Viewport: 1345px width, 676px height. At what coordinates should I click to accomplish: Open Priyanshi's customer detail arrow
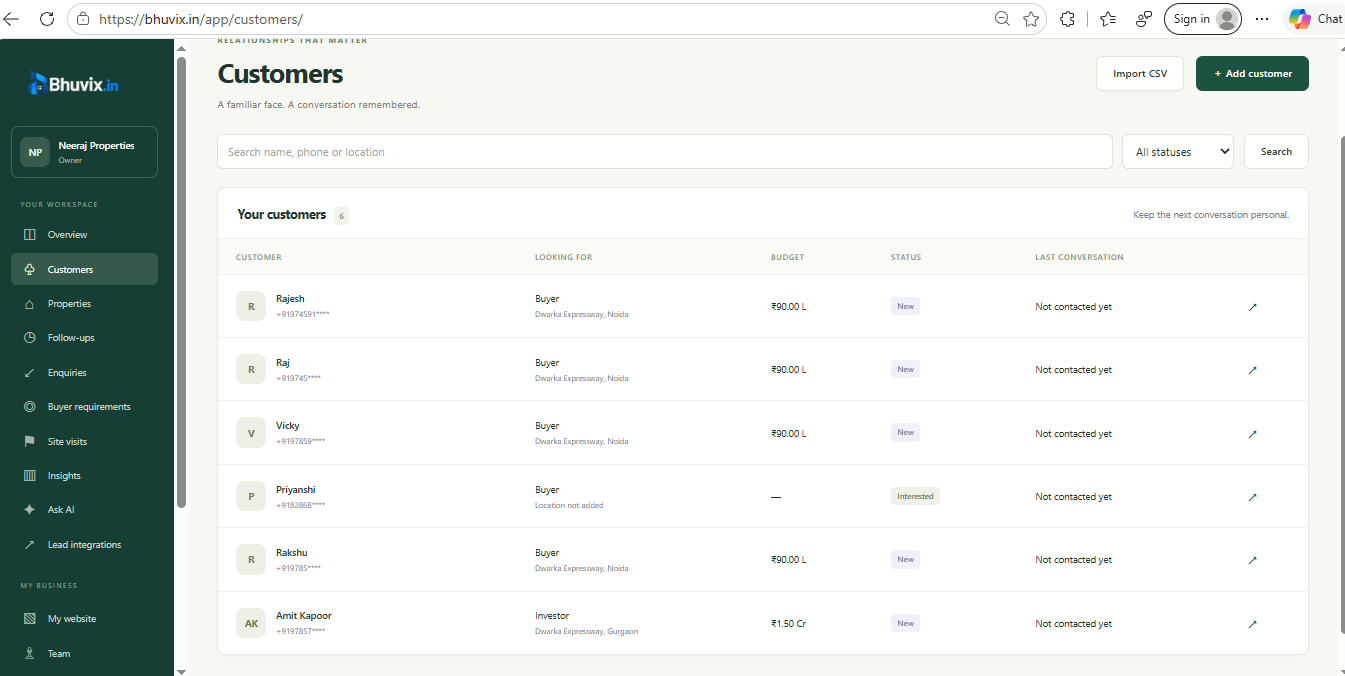pyautogui.click(x=1253, y=497)
